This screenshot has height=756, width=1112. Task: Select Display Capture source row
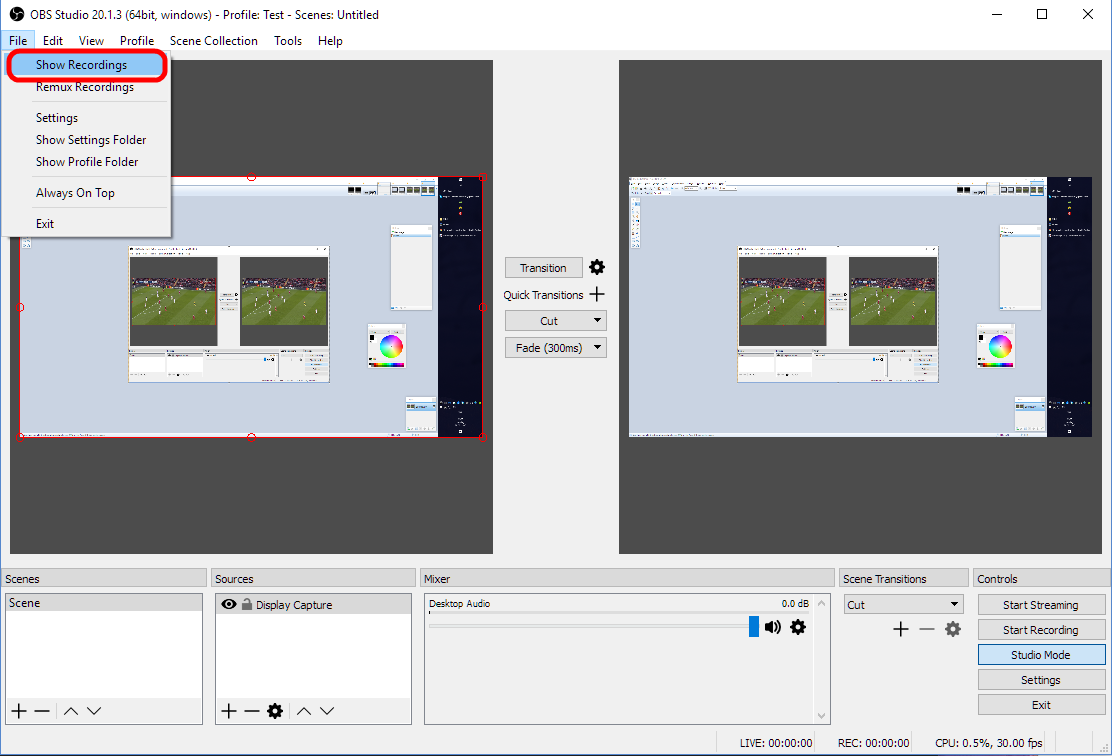coord(313,604)
